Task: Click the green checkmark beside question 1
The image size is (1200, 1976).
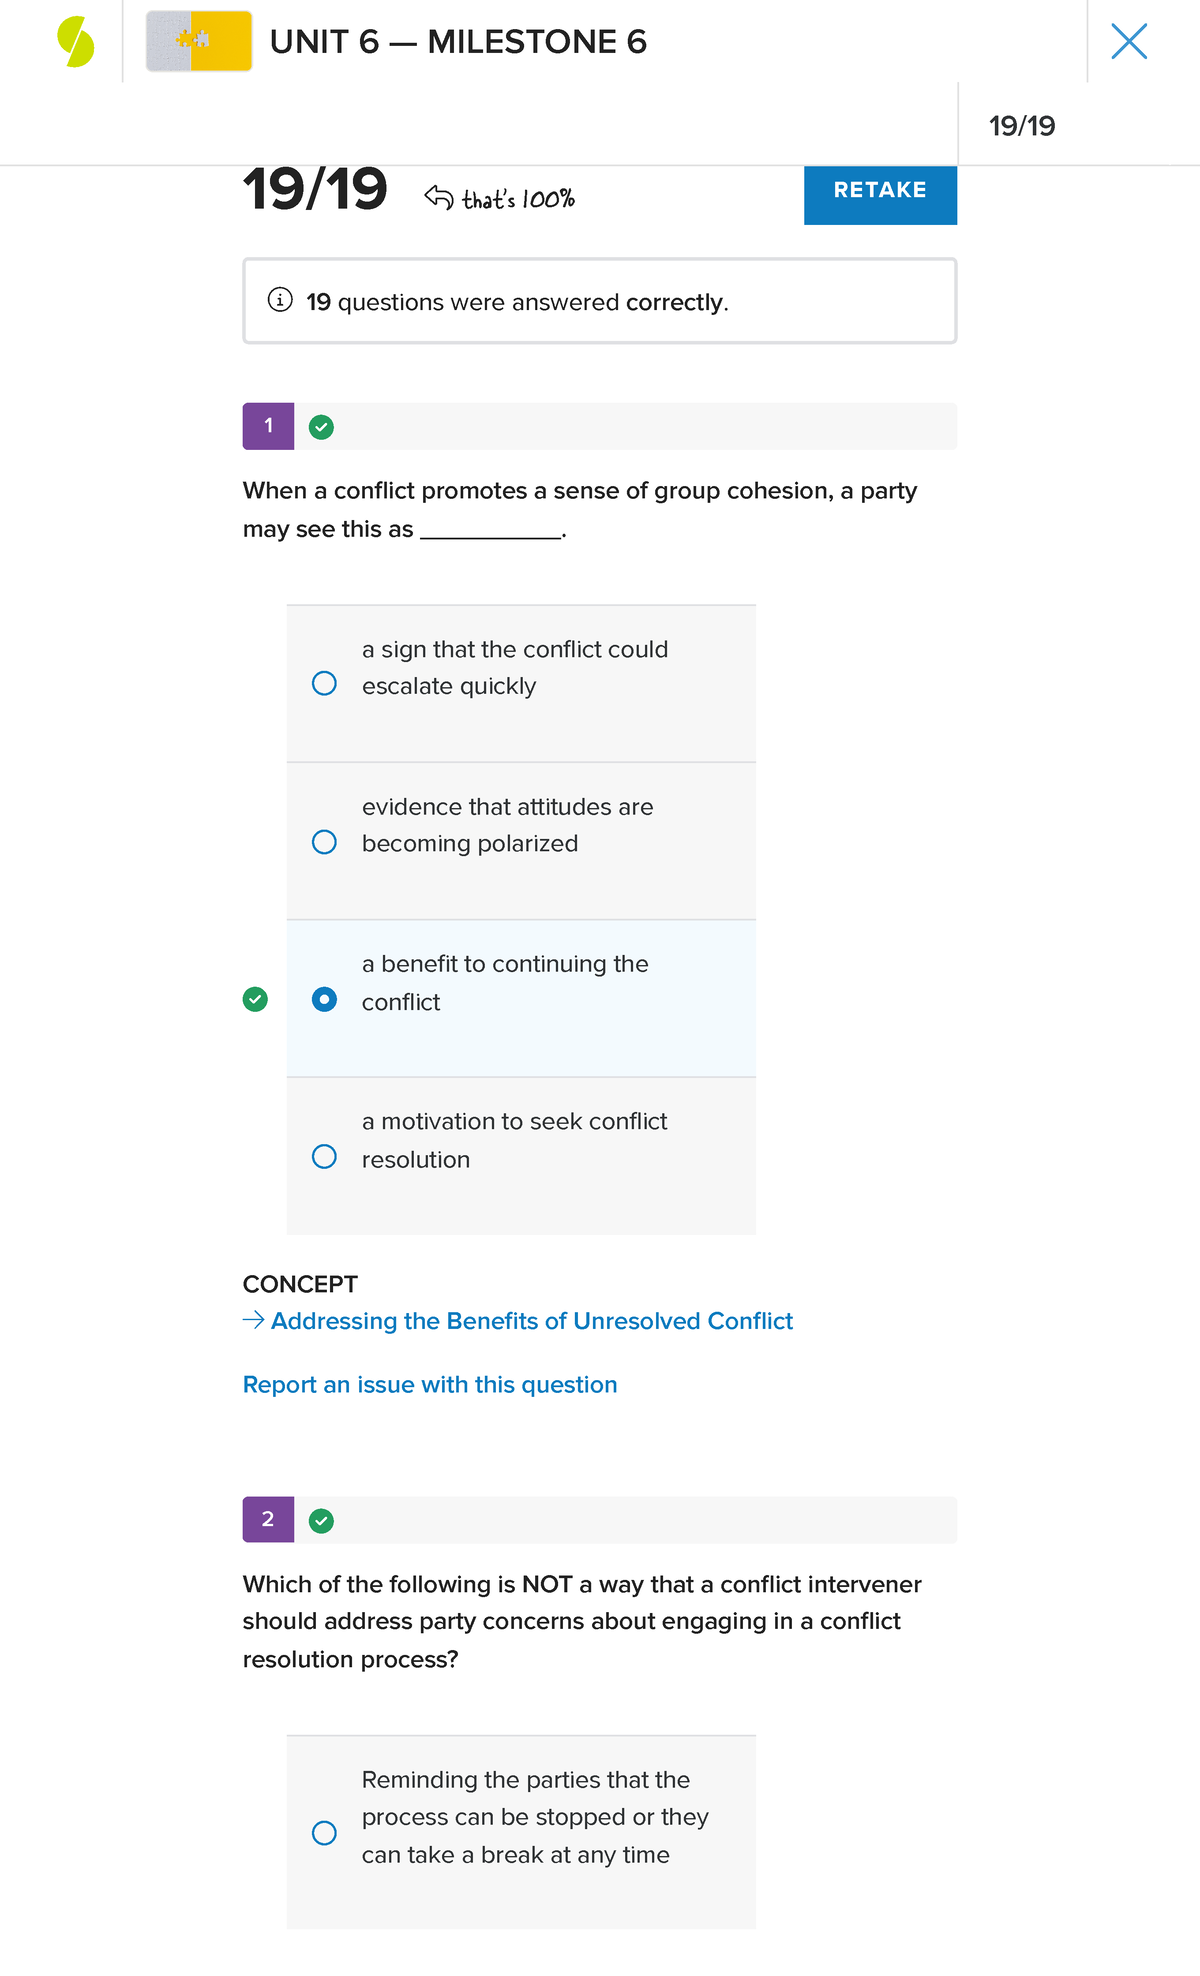Action: [319, 427]
